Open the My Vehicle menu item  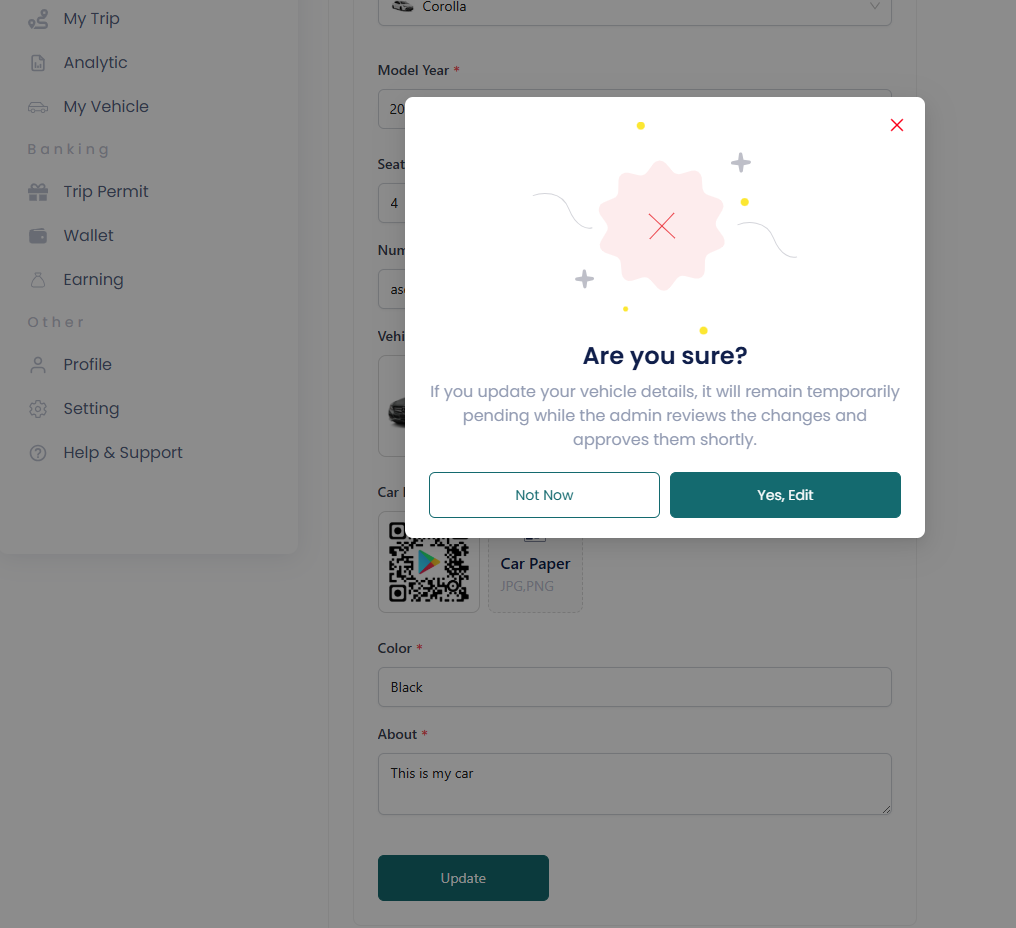tap(106, 107)
